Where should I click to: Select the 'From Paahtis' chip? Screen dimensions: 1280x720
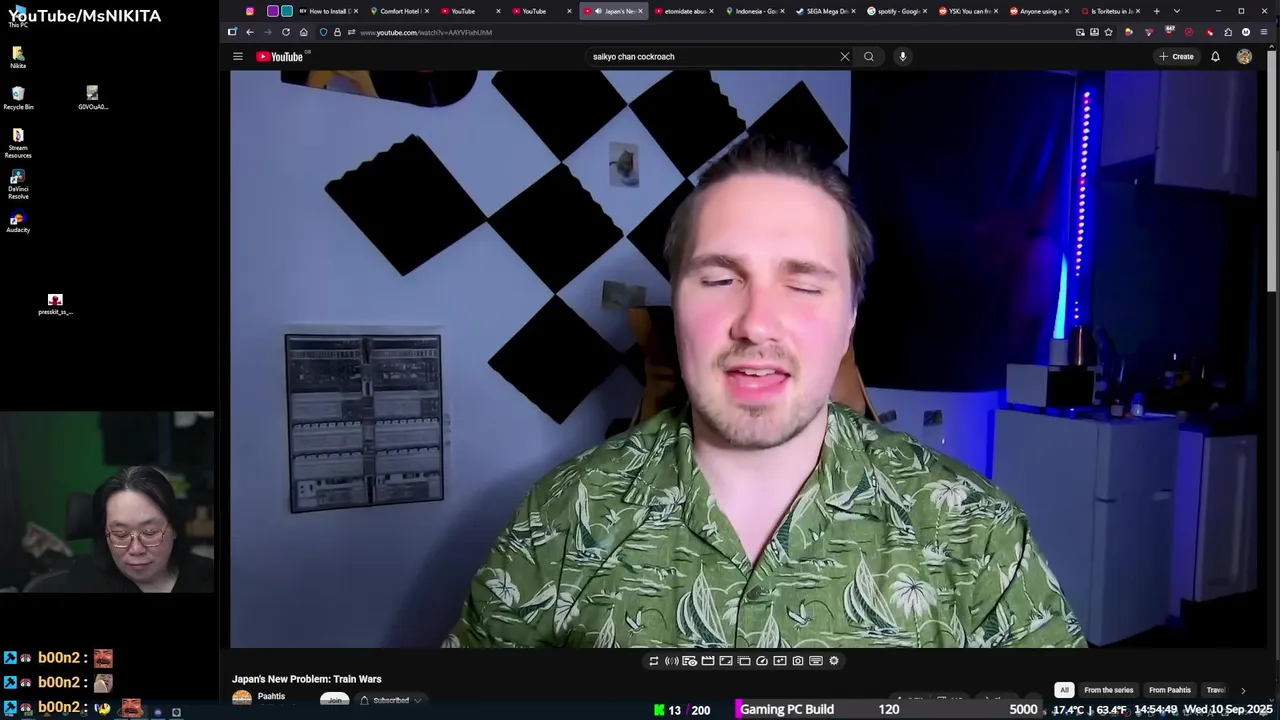(x=1170, y=690)
